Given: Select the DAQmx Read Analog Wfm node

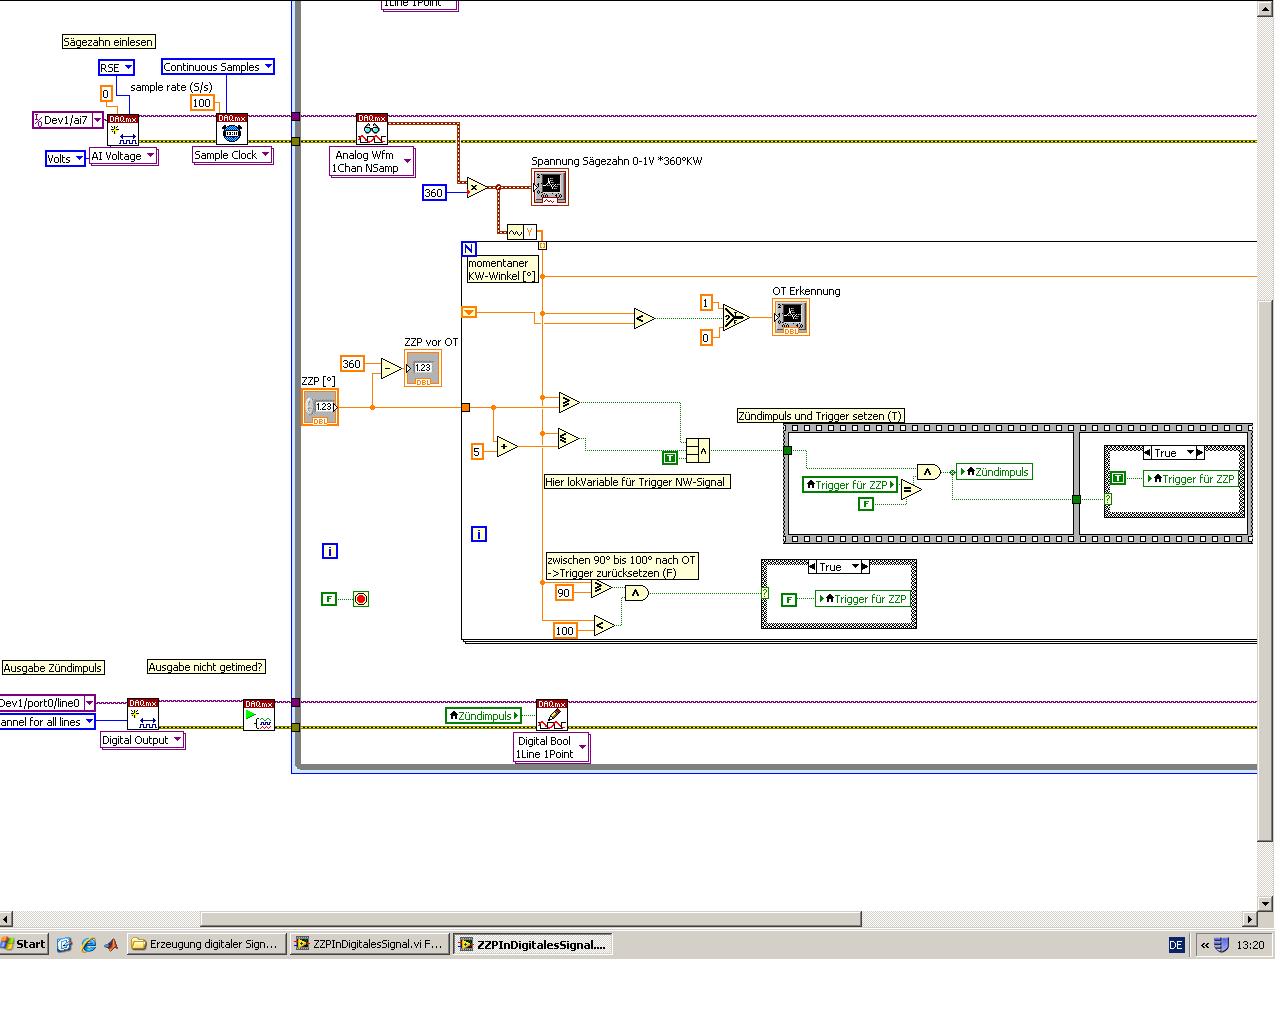Looking at the screenshot, I should tap(372, 130).
